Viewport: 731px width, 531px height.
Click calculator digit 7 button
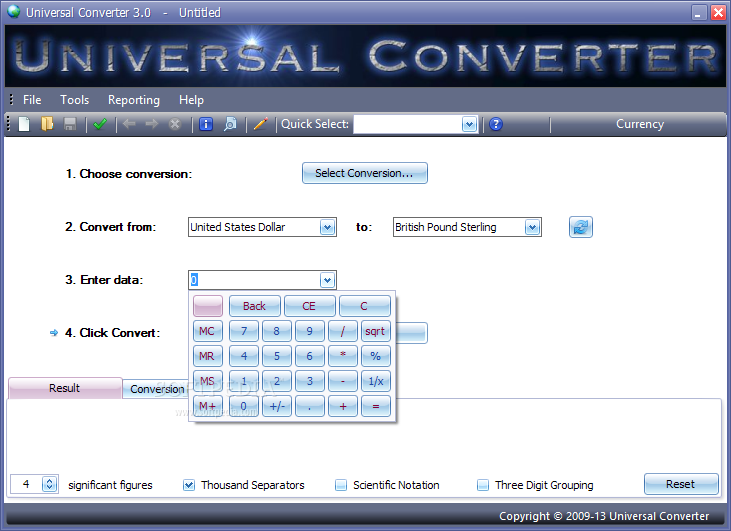click(244, 331)
